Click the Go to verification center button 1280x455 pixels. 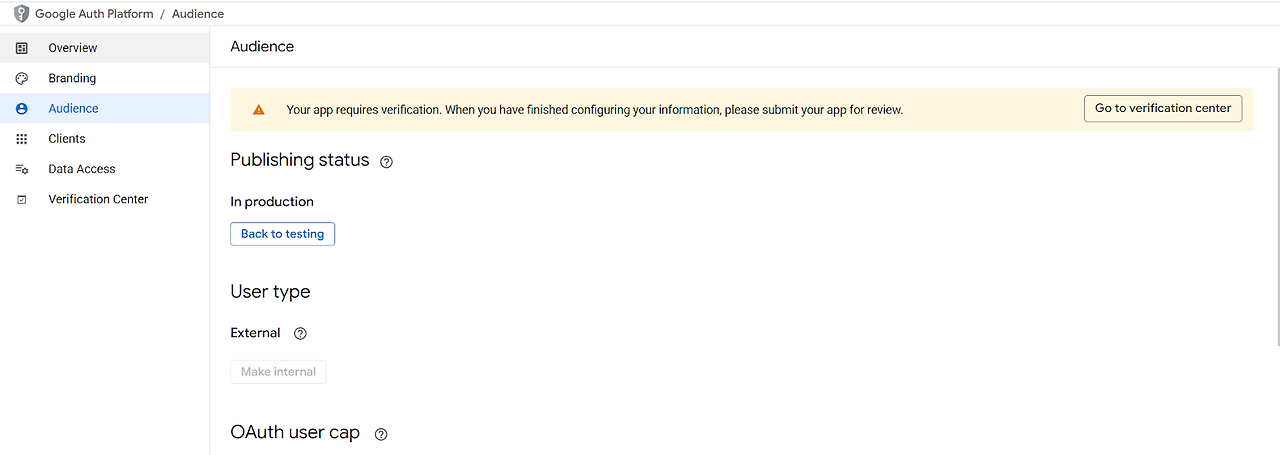coord(1163,108)
